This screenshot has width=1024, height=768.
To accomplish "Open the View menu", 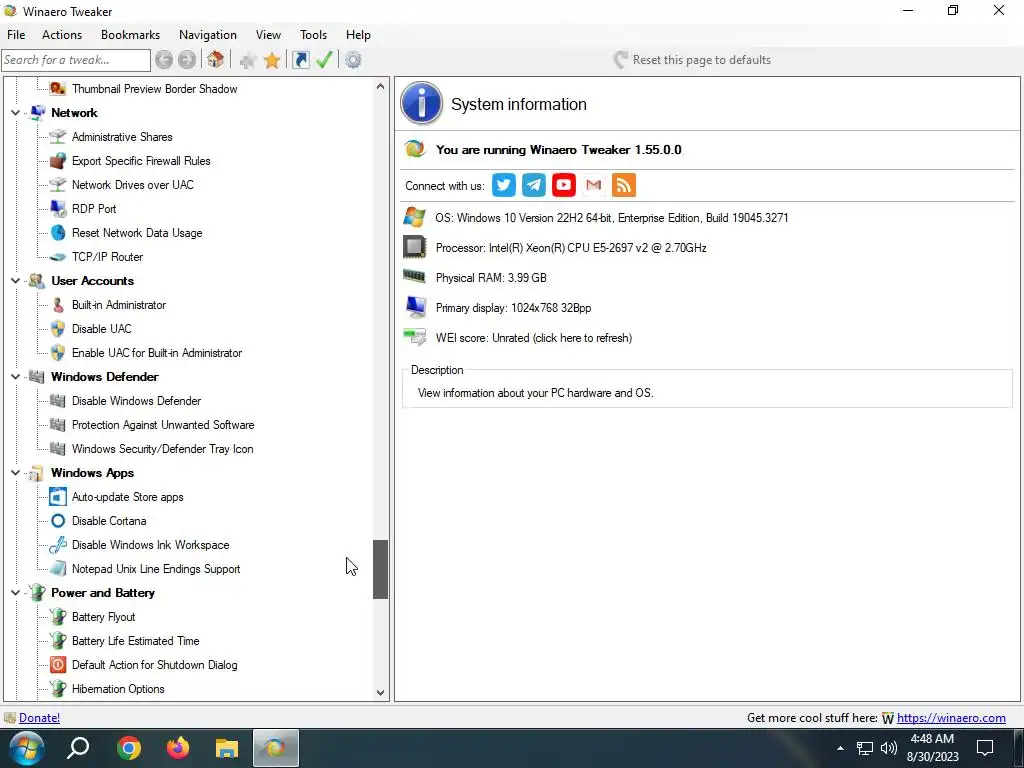I will click(x=268, y=35).
